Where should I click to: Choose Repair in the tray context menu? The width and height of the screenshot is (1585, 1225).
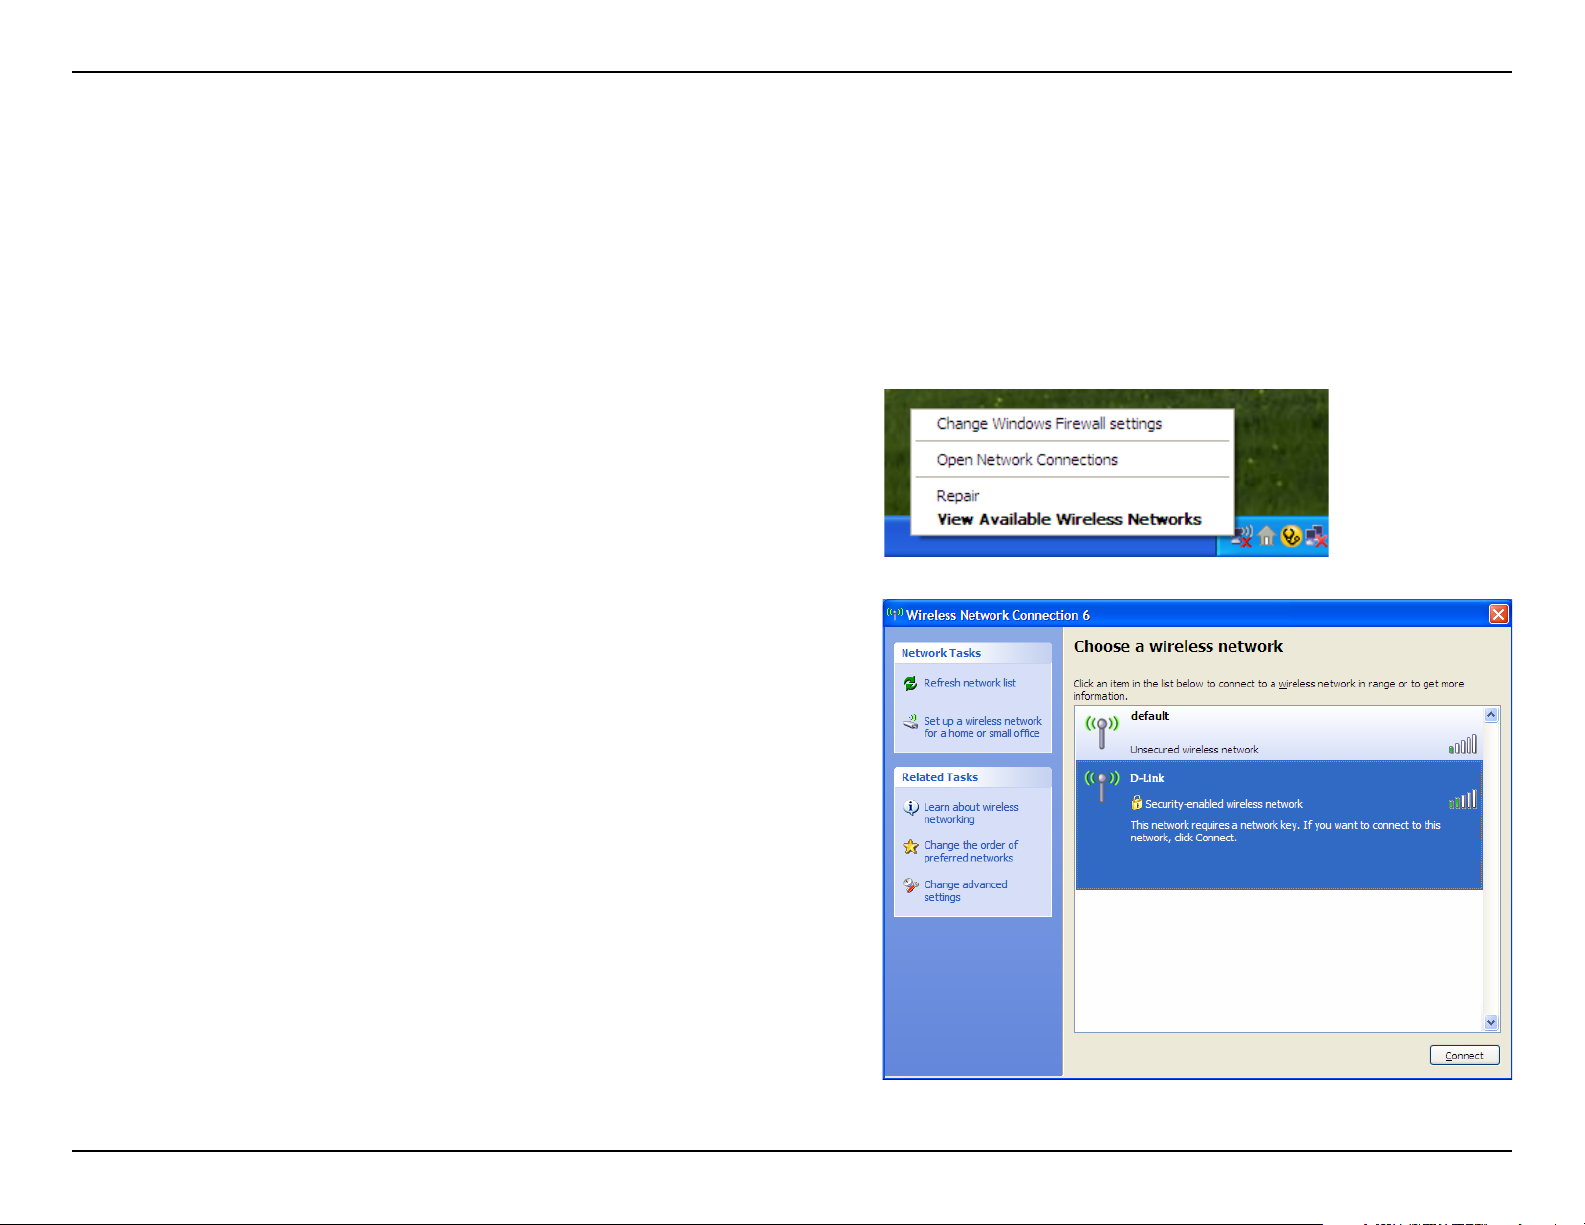[x=958, y=496]
